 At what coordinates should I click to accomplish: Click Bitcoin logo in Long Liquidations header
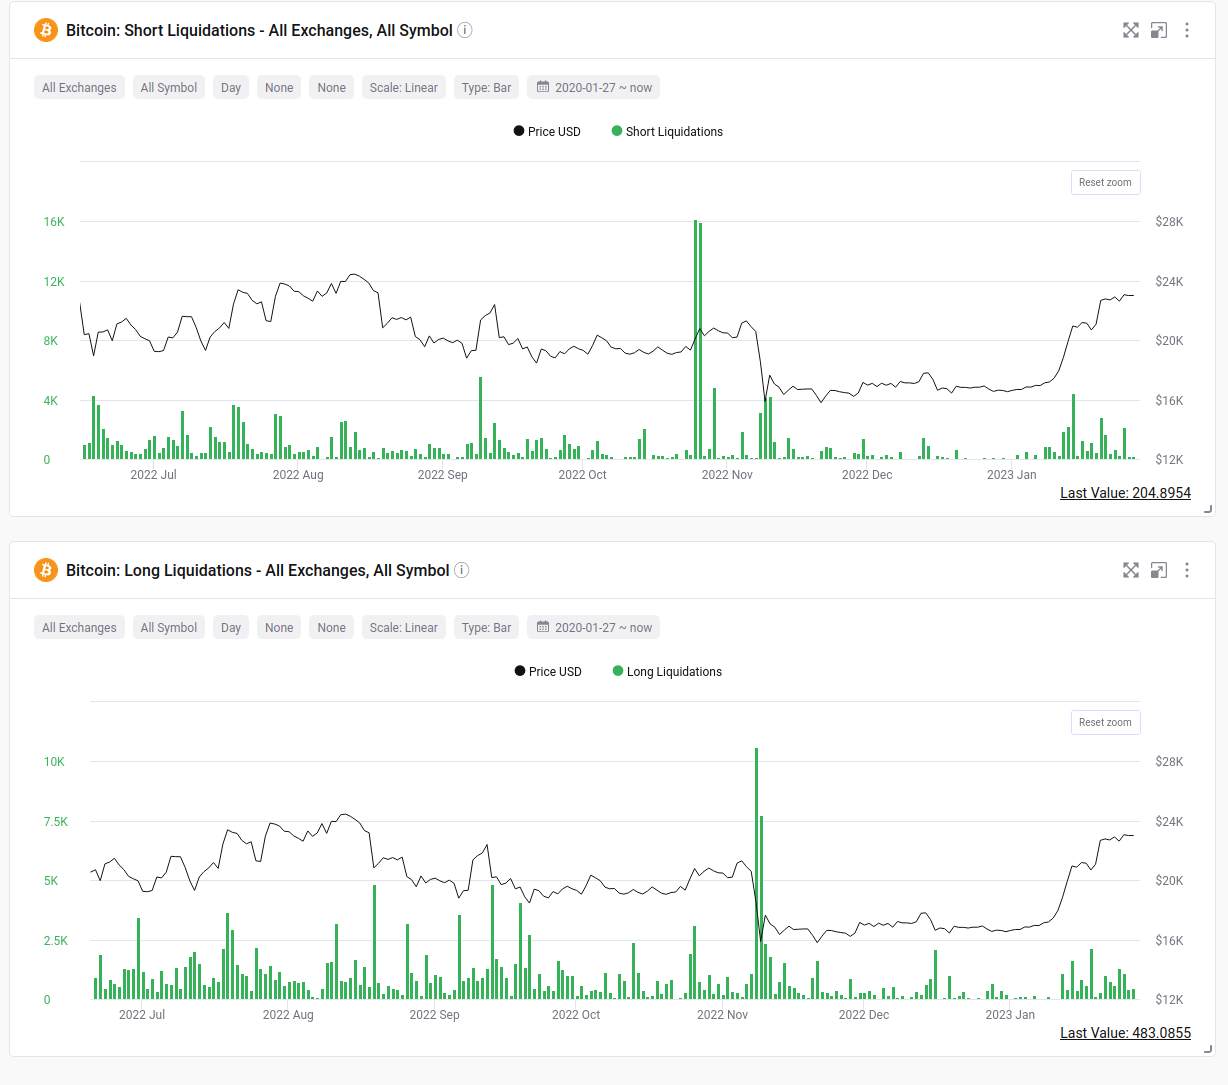[46, 570]
